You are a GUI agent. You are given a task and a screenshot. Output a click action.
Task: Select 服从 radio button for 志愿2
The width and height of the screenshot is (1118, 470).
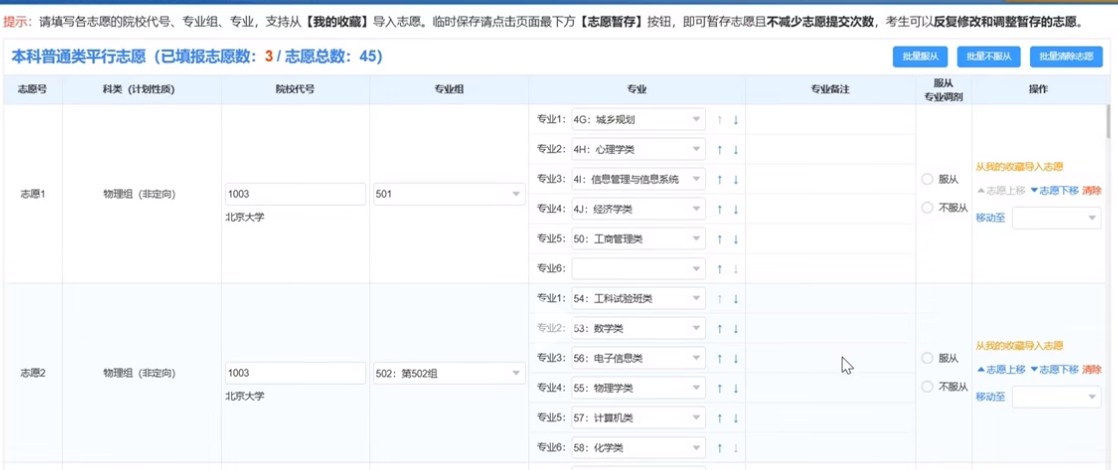pyautogui.click(x=927, y=358)
